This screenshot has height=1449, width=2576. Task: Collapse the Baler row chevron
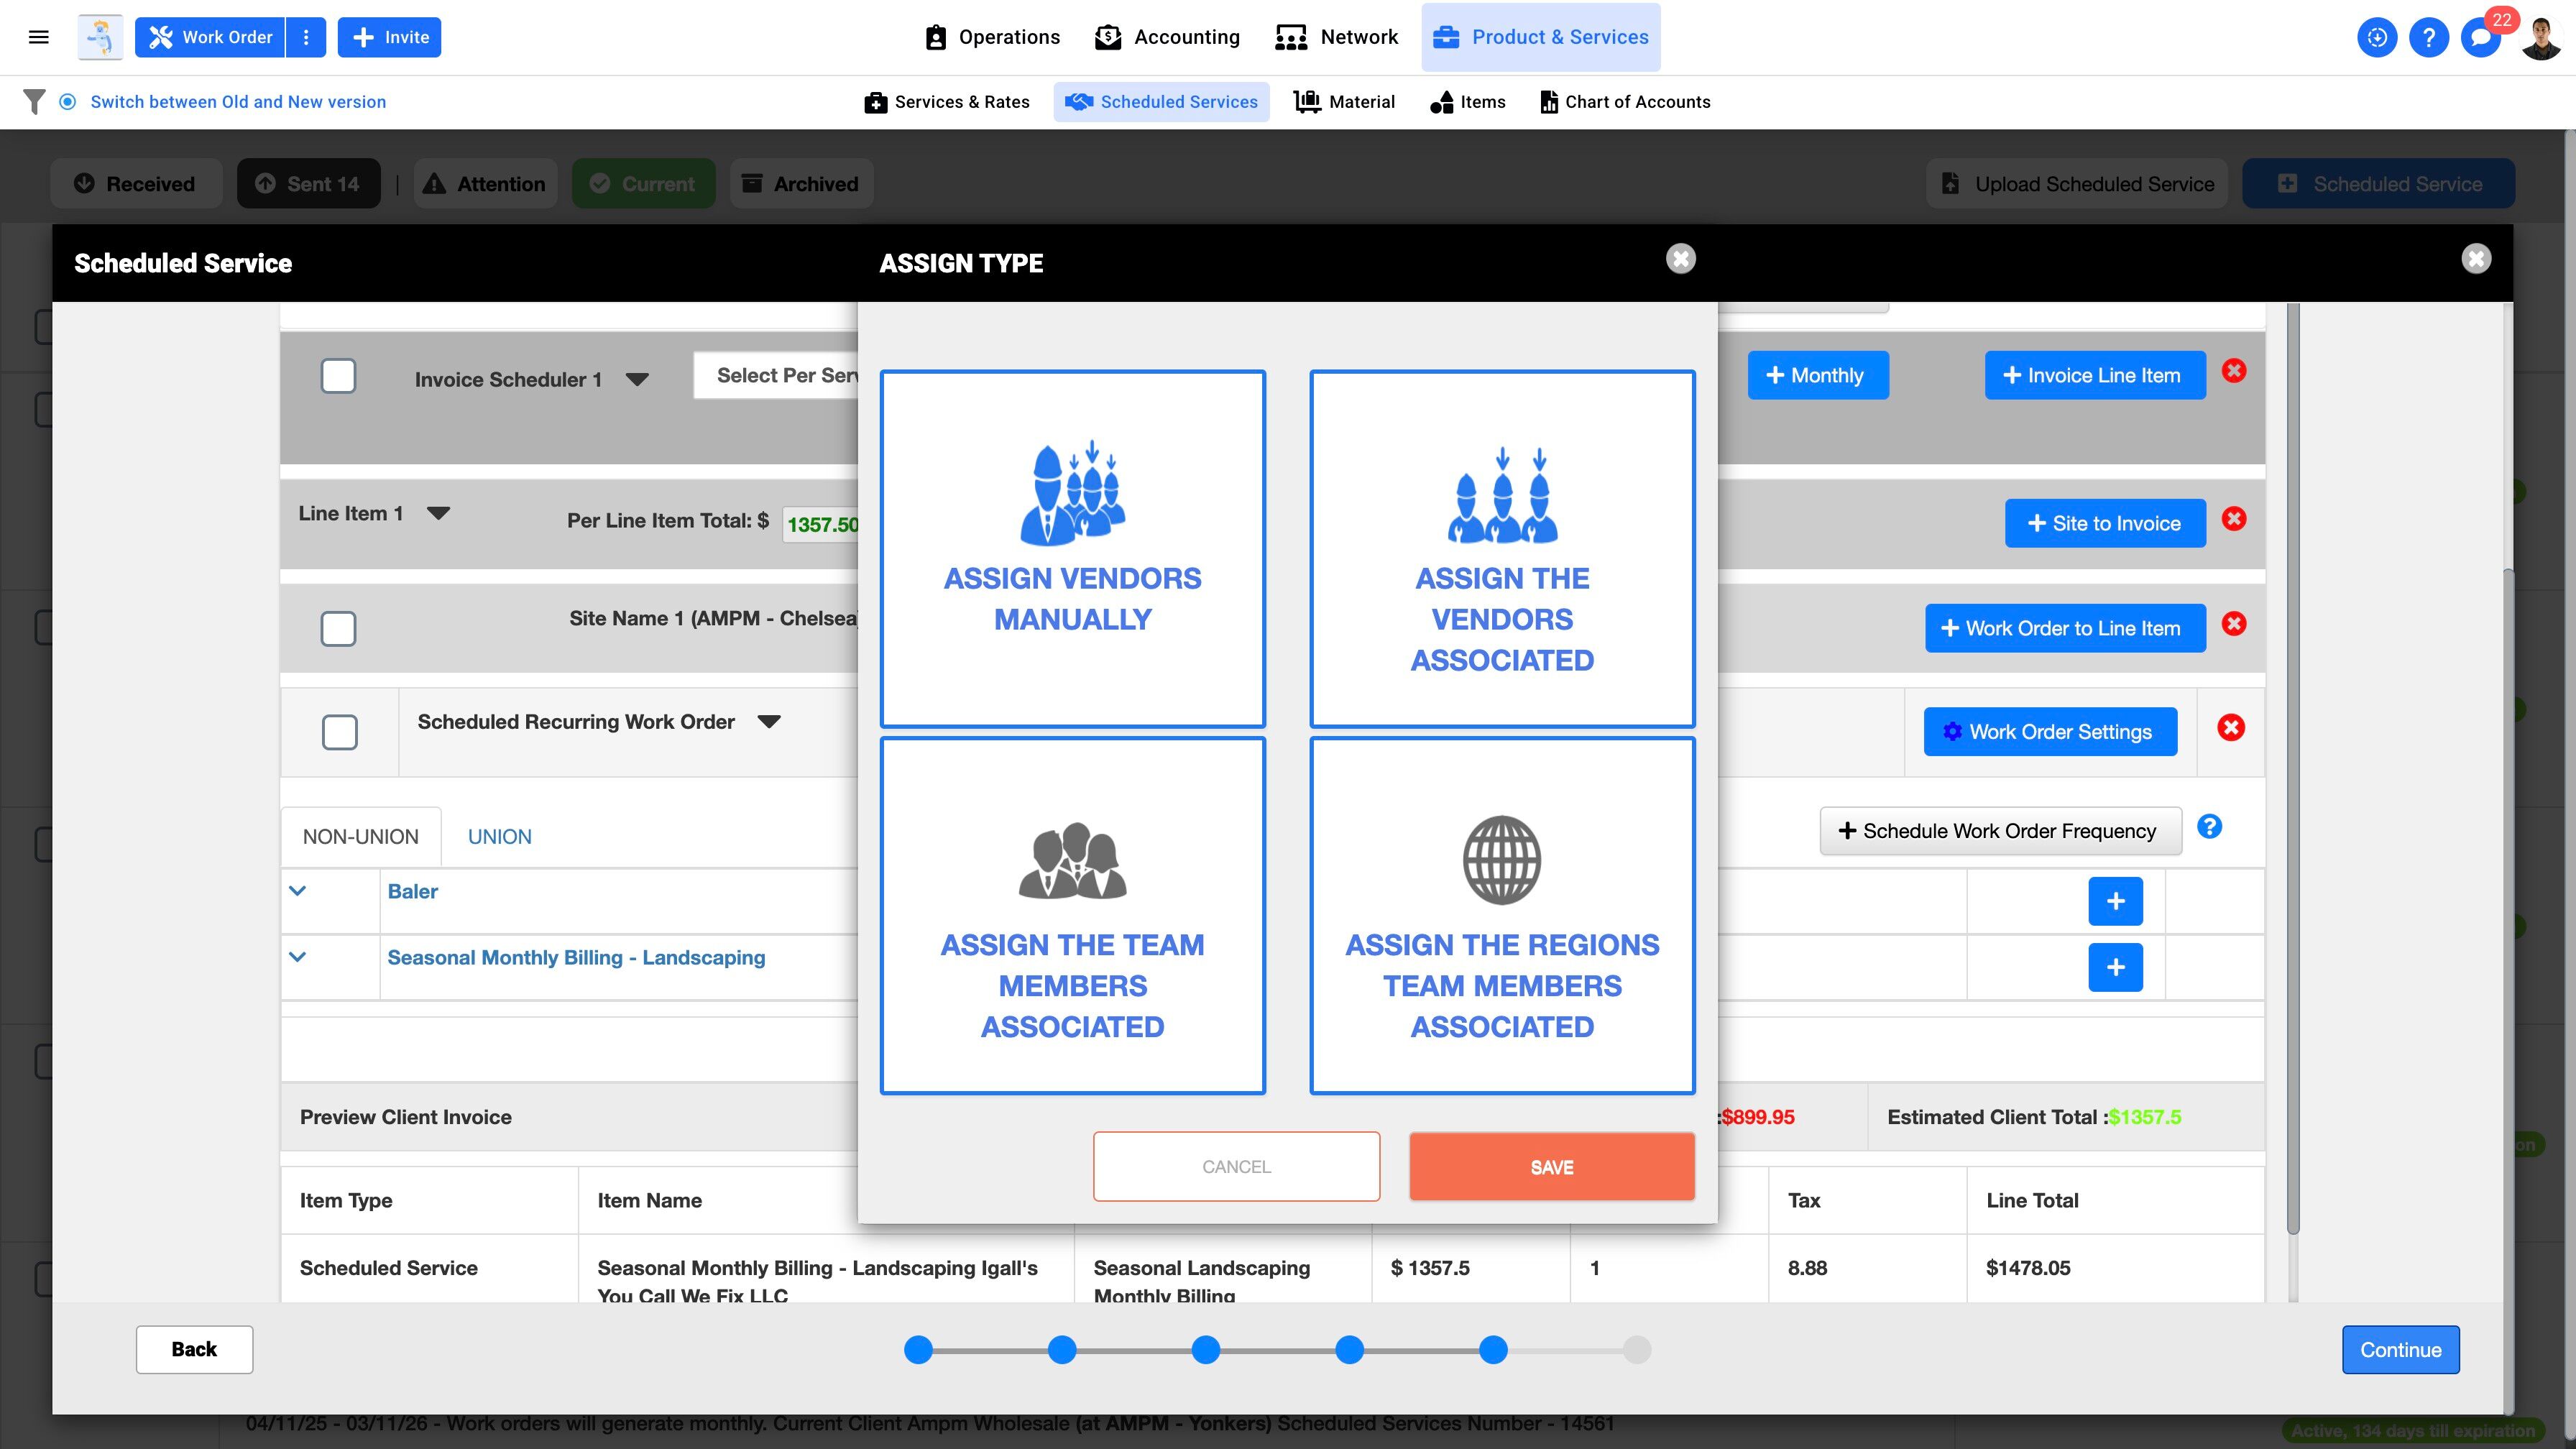[297, 891]
